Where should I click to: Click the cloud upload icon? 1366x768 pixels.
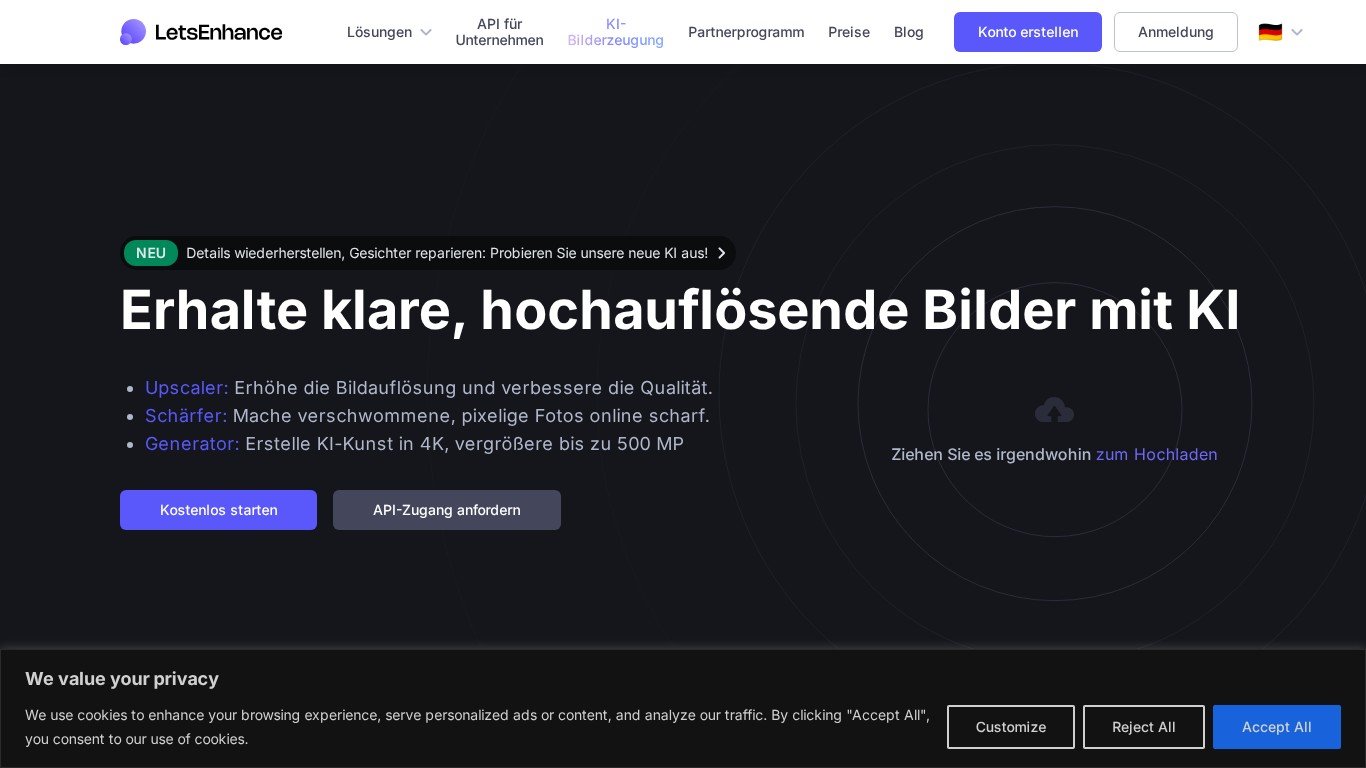click(1054, 410)
